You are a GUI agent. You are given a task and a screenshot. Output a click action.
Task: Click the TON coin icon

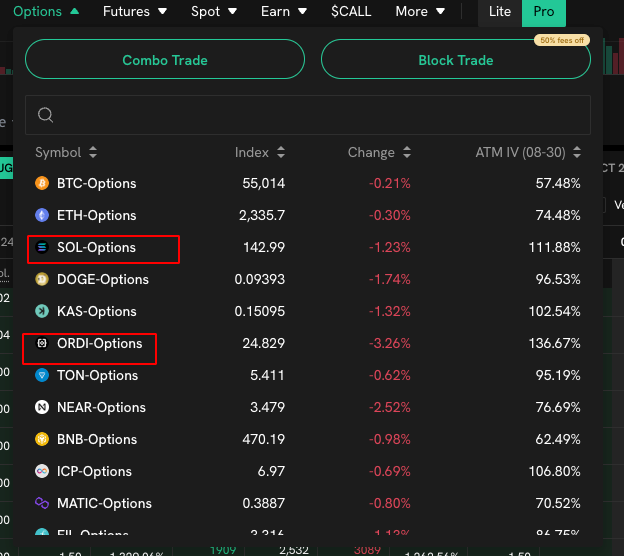tap(42, 376)
